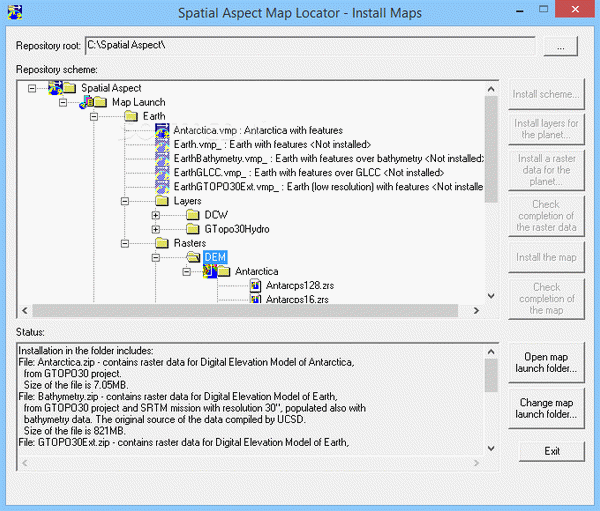The width and height of the screenshot is (600, 511).
Task: Click Check completion of the raster data
Action: click(x=546, y=216)
